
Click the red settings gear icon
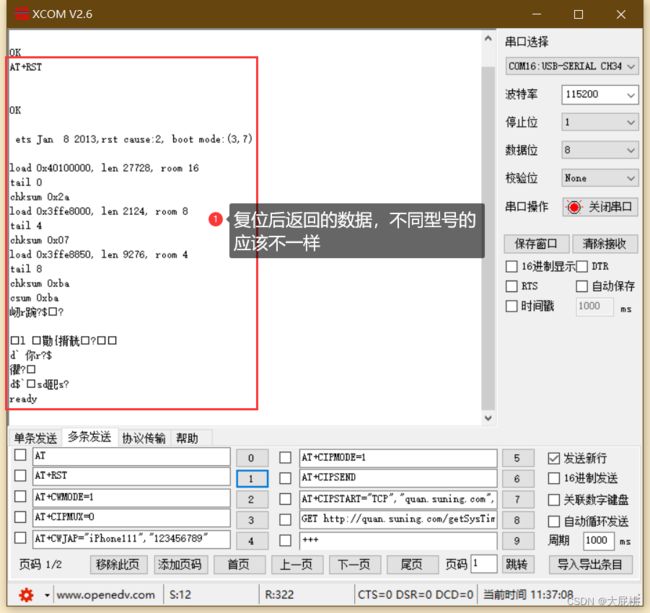(x=26, y=595)
